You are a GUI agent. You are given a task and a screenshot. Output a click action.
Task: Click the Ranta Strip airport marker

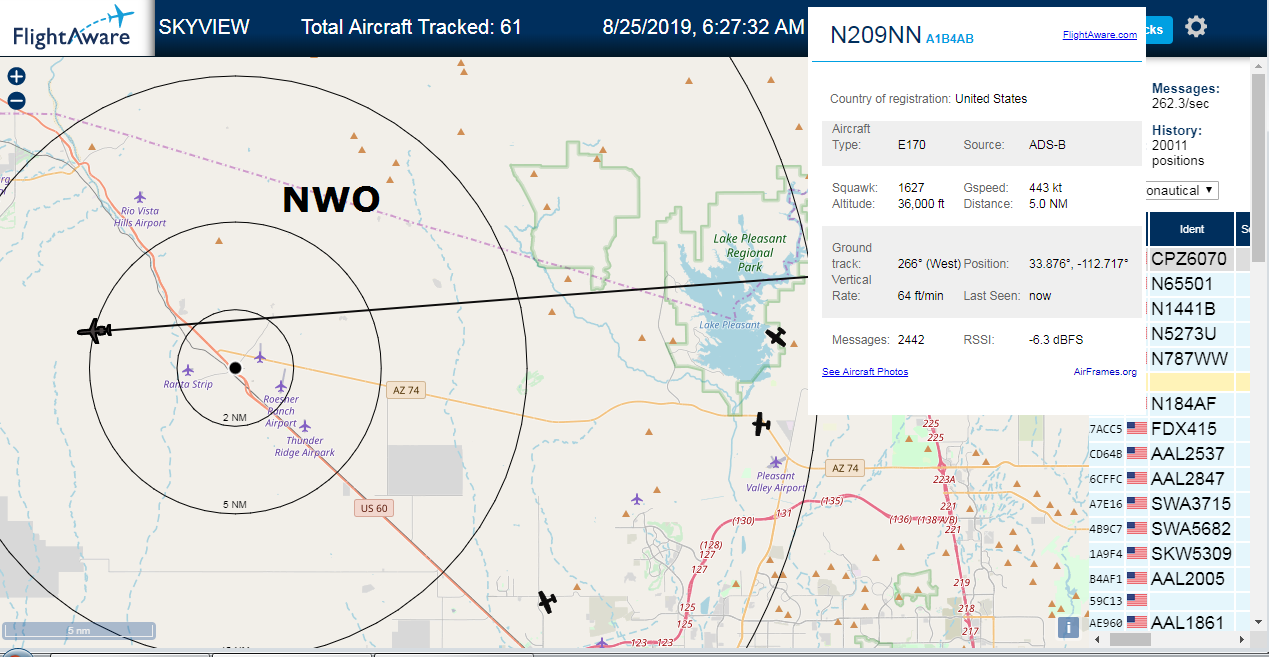point(188,370)
